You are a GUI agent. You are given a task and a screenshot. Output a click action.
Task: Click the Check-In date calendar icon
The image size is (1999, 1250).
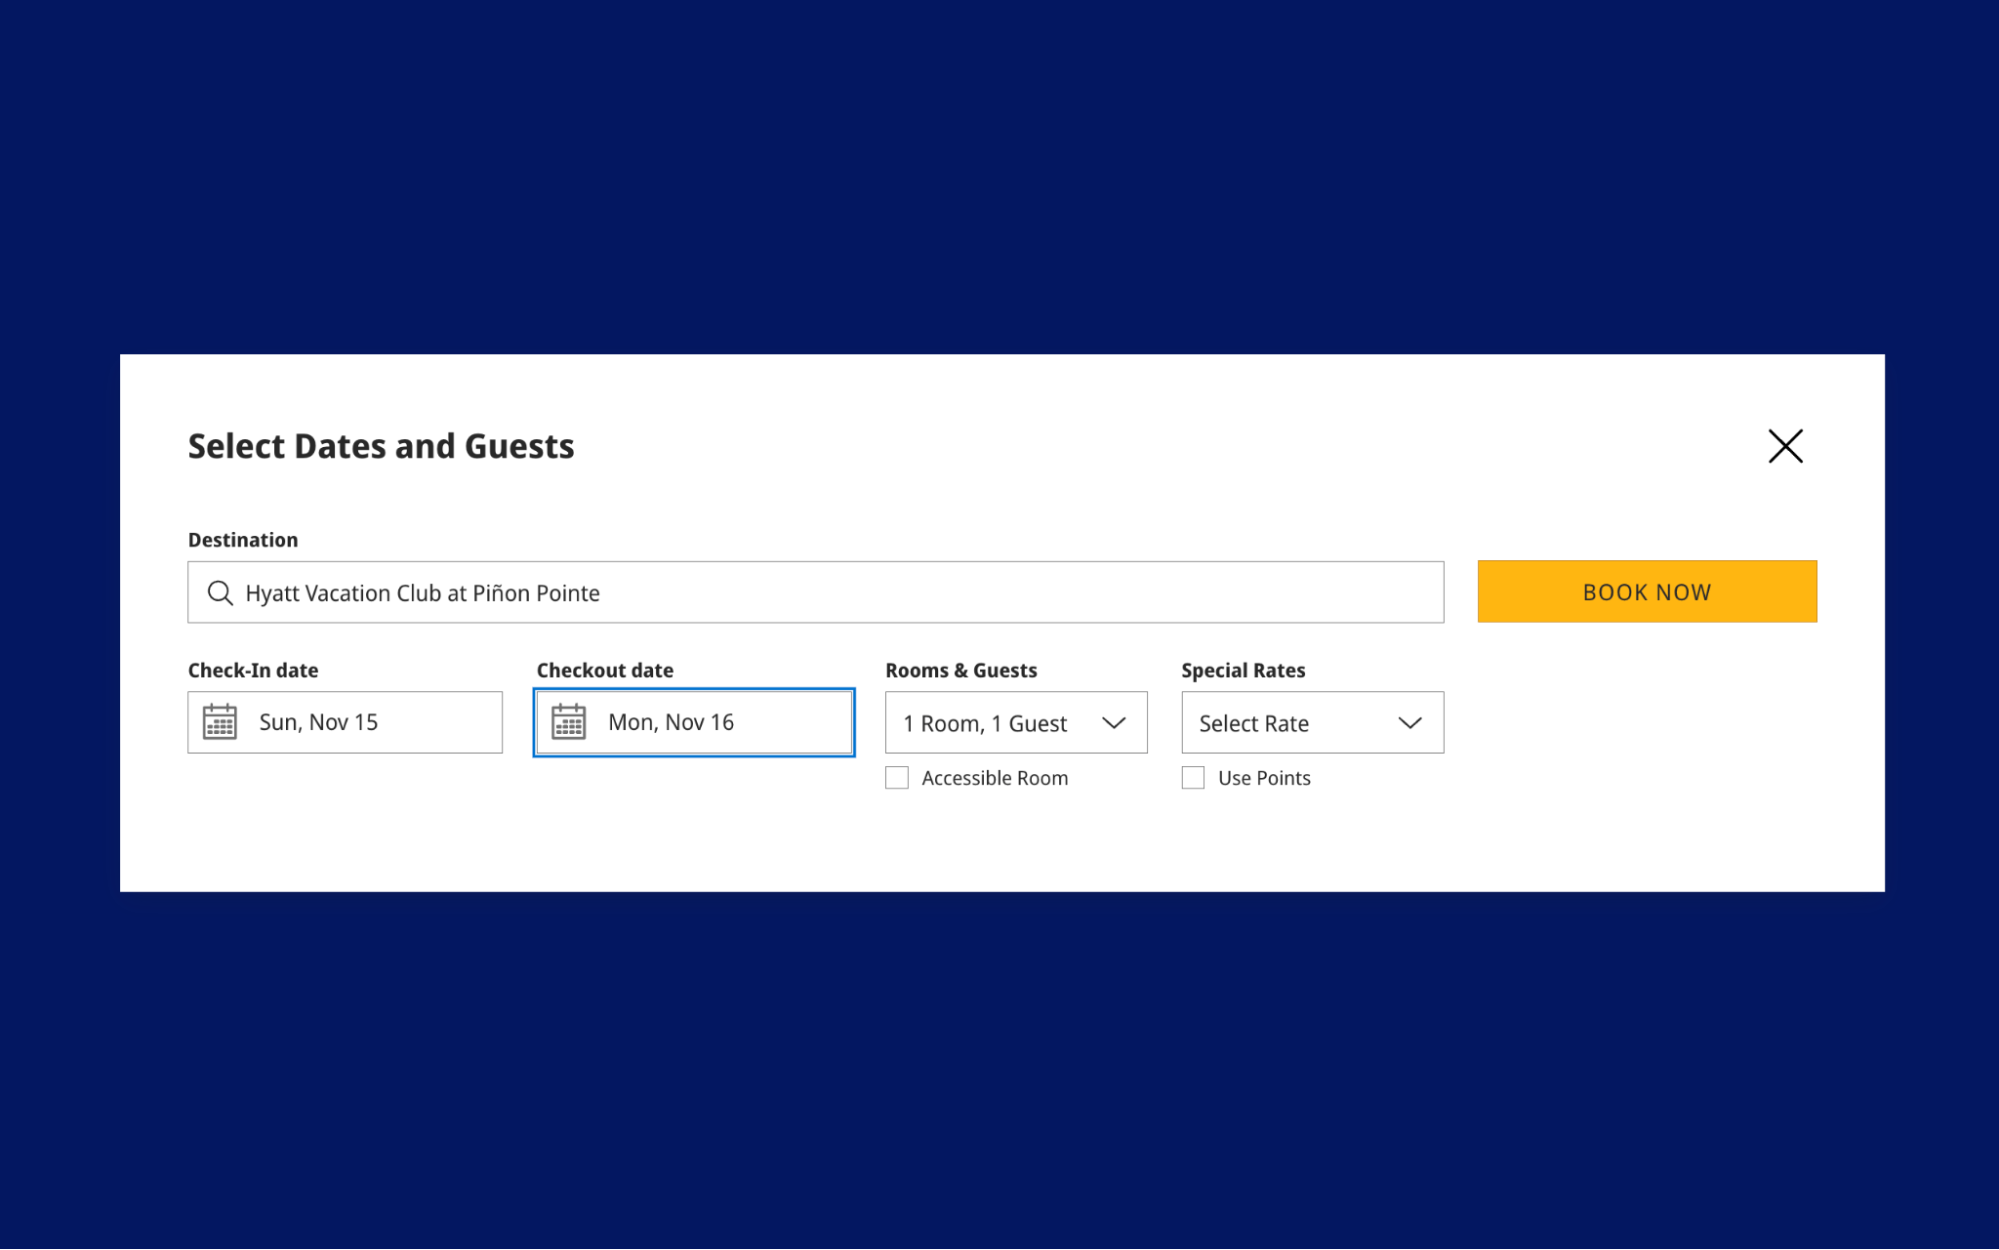pyautogui.click(x=220, y=722)
